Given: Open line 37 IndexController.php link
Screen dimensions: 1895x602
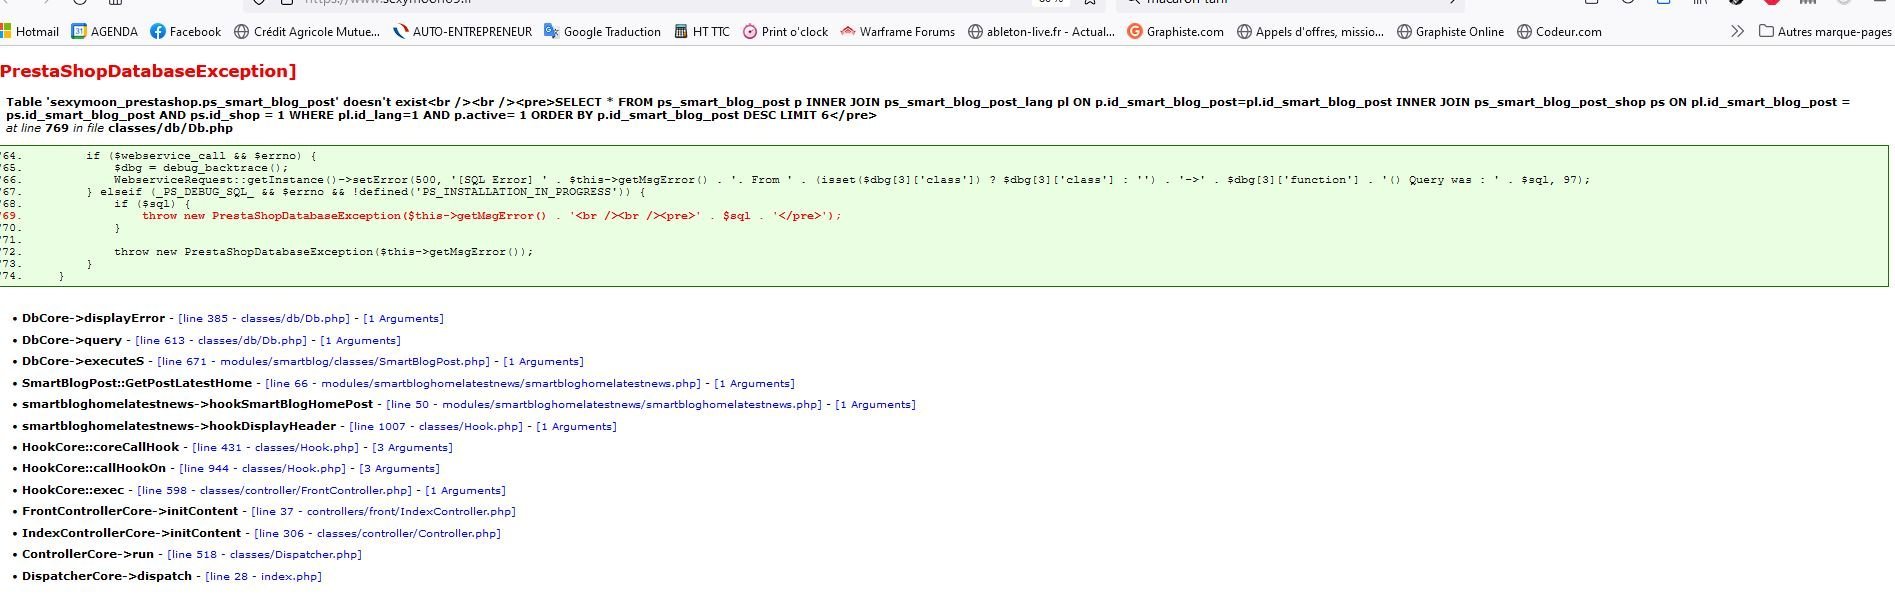Looking at the screenshot, I should tap(383, 512).
